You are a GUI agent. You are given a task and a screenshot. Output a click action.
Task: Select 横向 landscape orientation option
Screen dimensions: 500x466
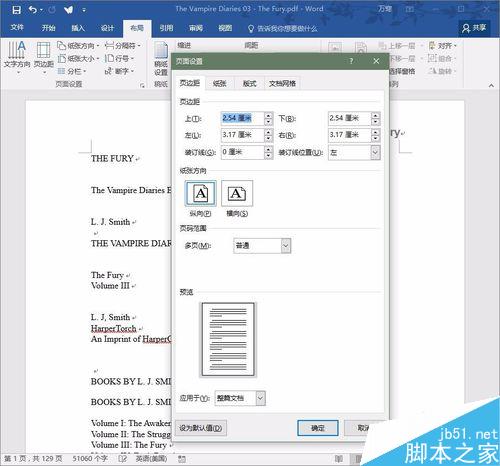(237, 193)
